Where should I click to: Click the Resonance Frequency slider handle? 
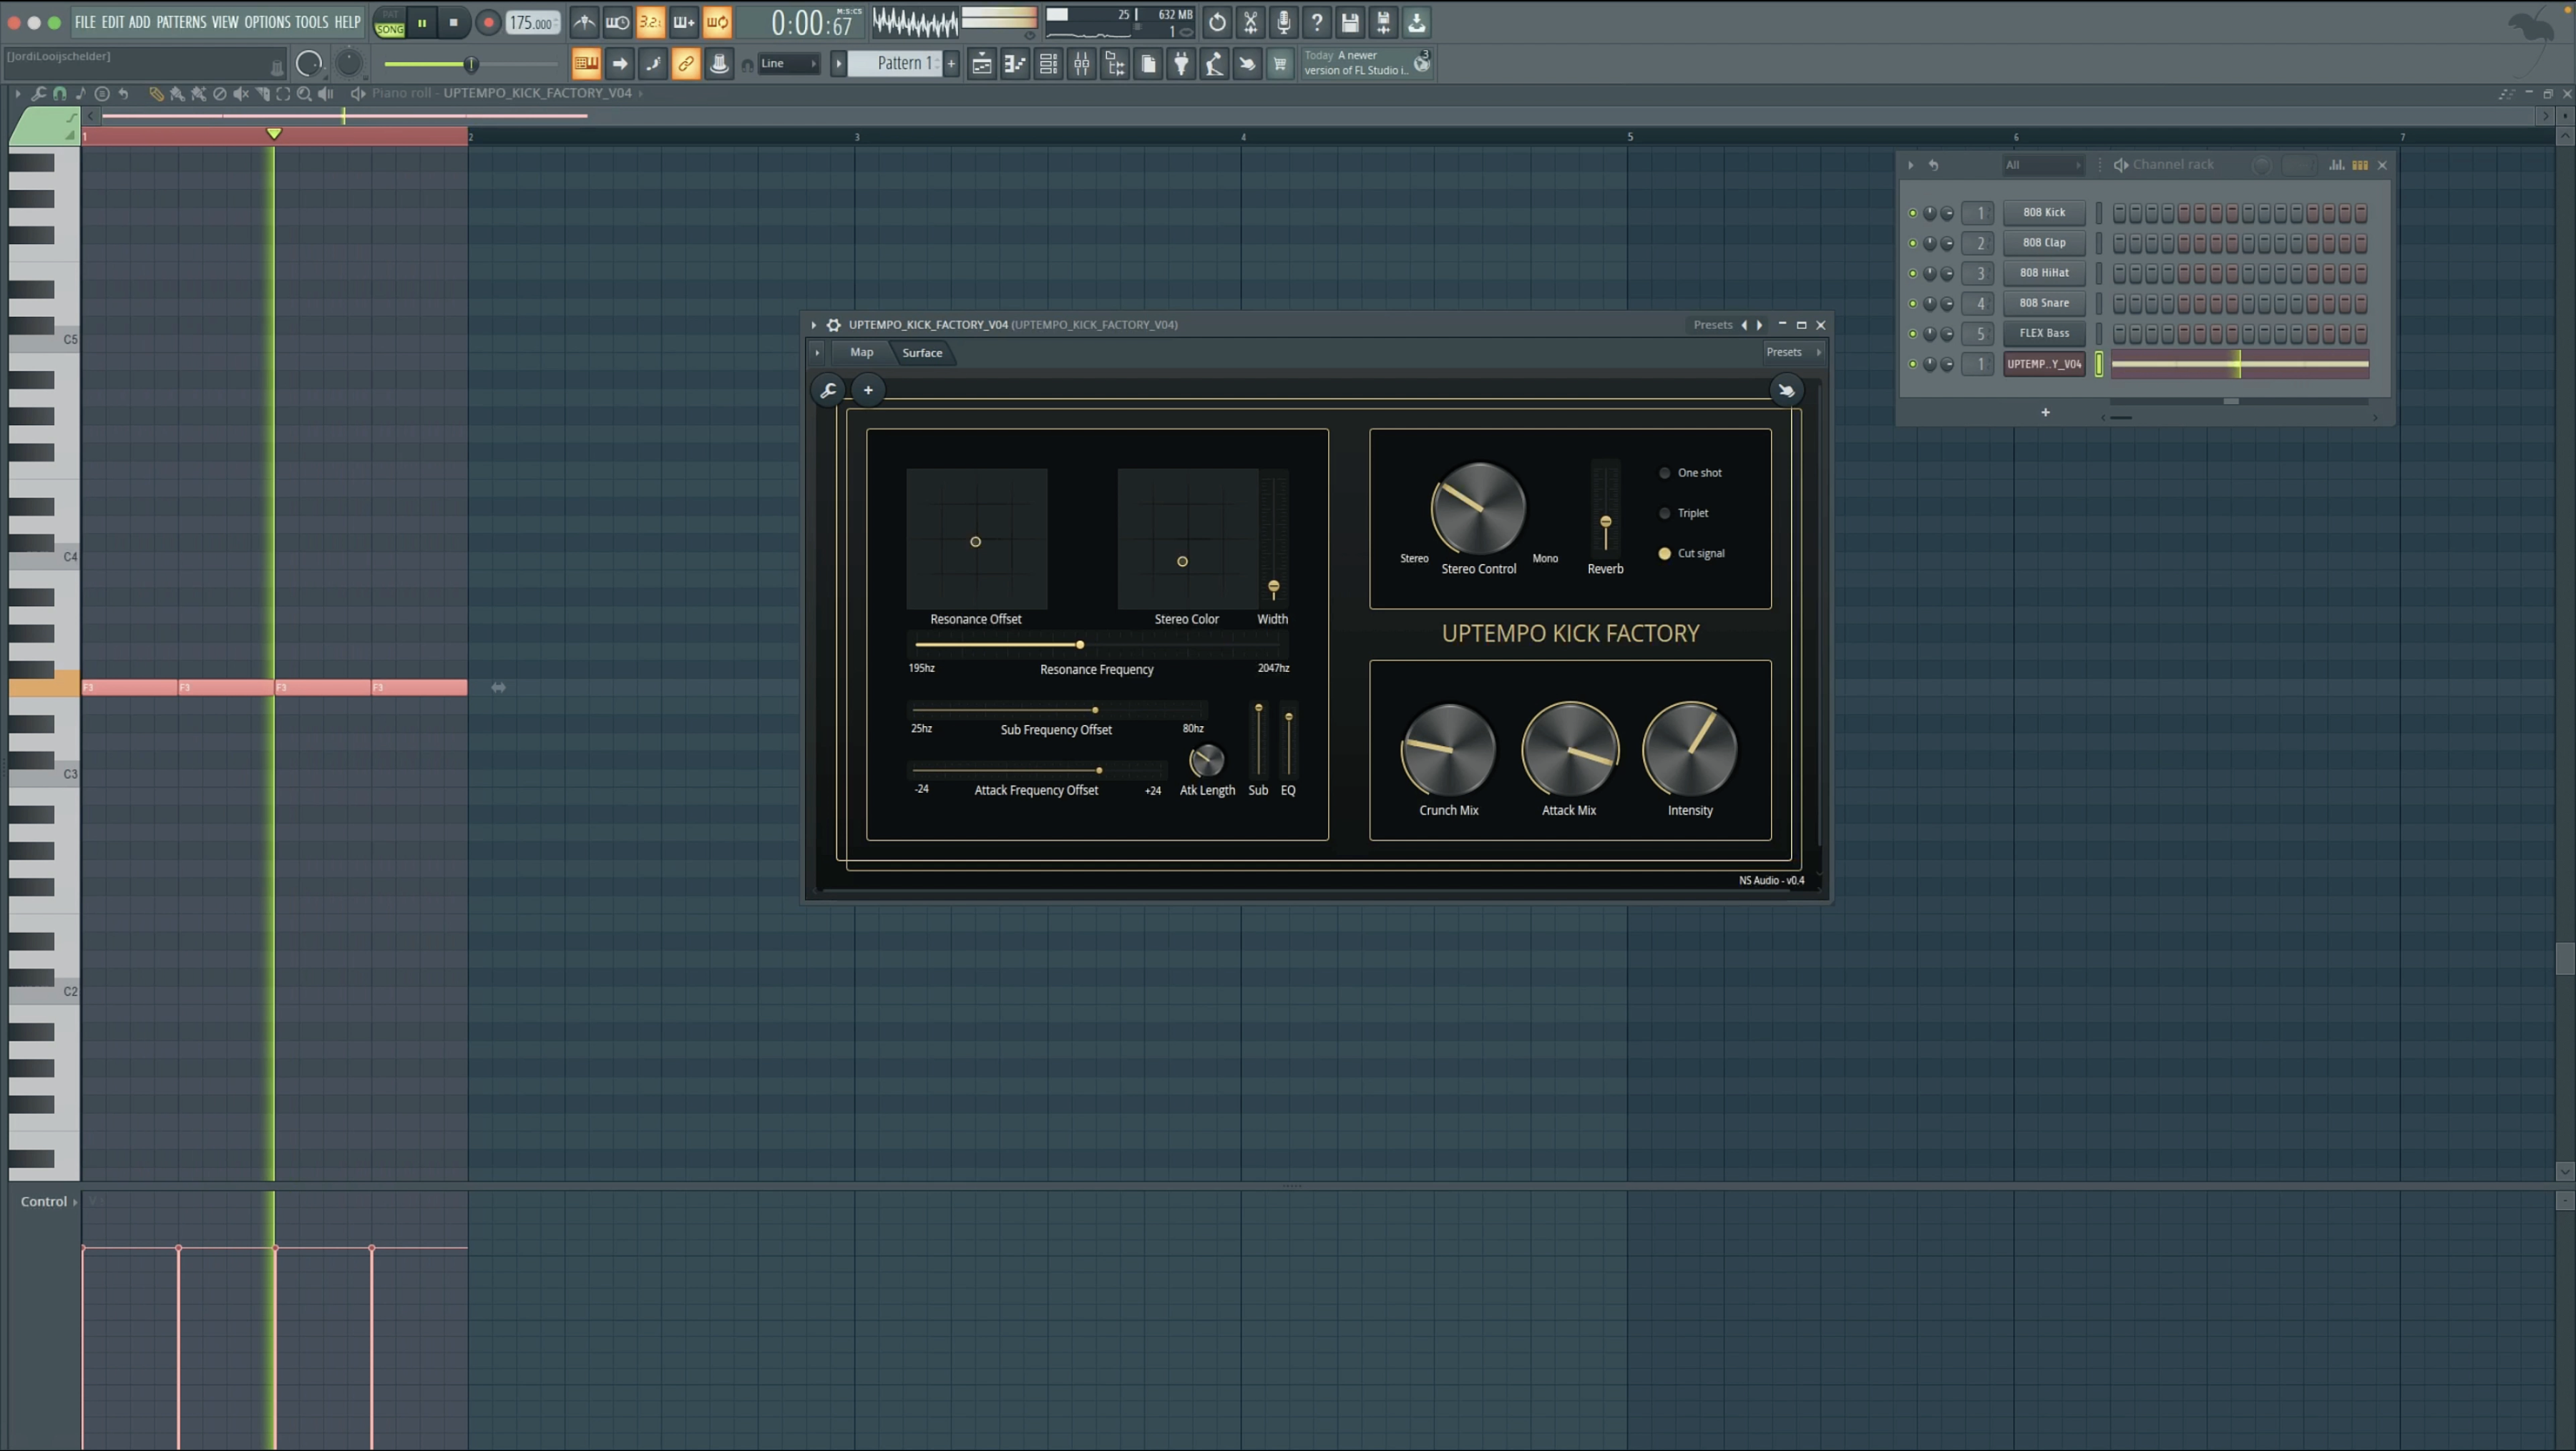tap(1080, 645)
